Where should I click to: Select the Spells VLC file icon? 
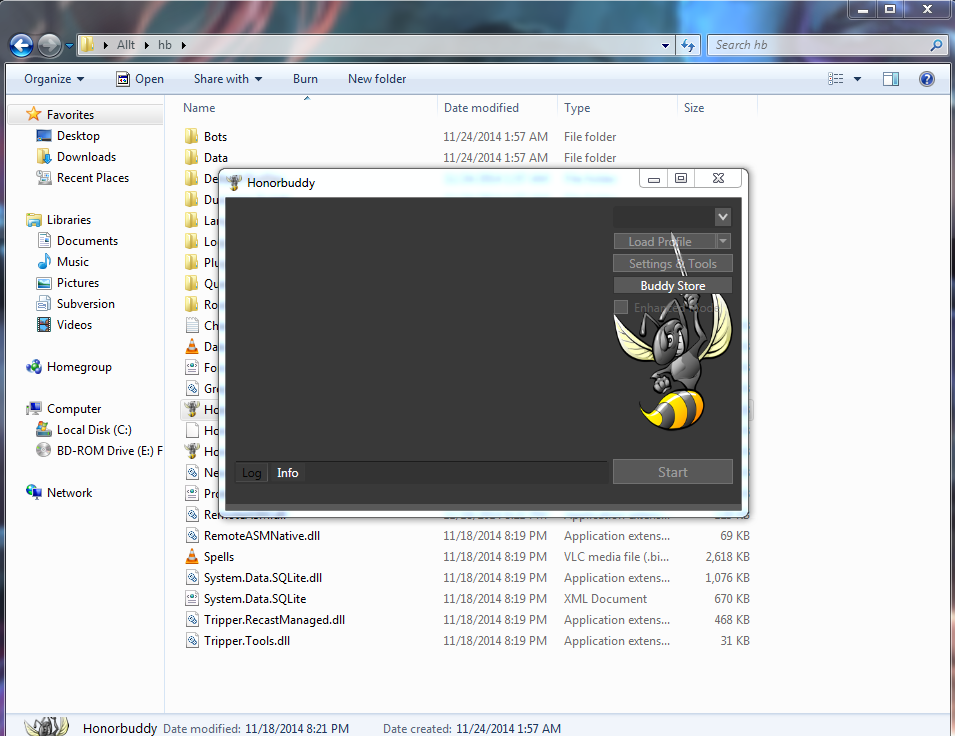point(192,557)
